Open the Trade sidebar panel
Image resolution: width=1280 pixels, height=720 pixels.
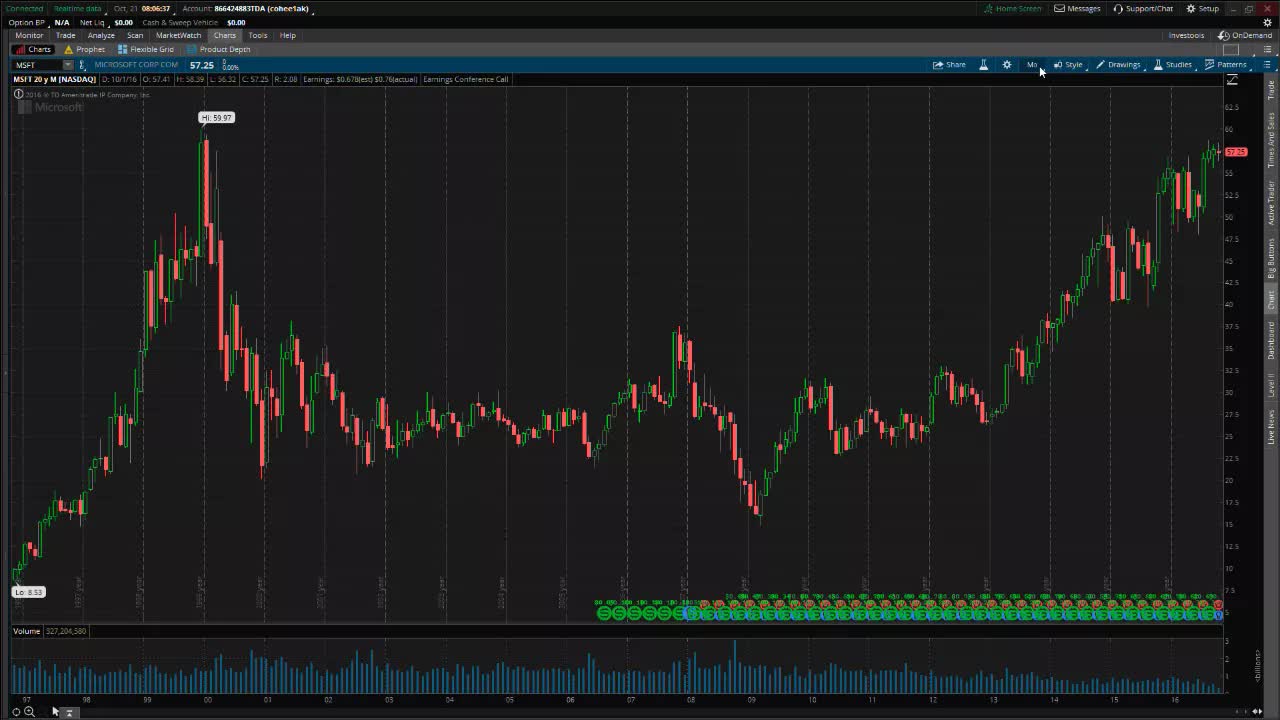tap(1271, 90)
